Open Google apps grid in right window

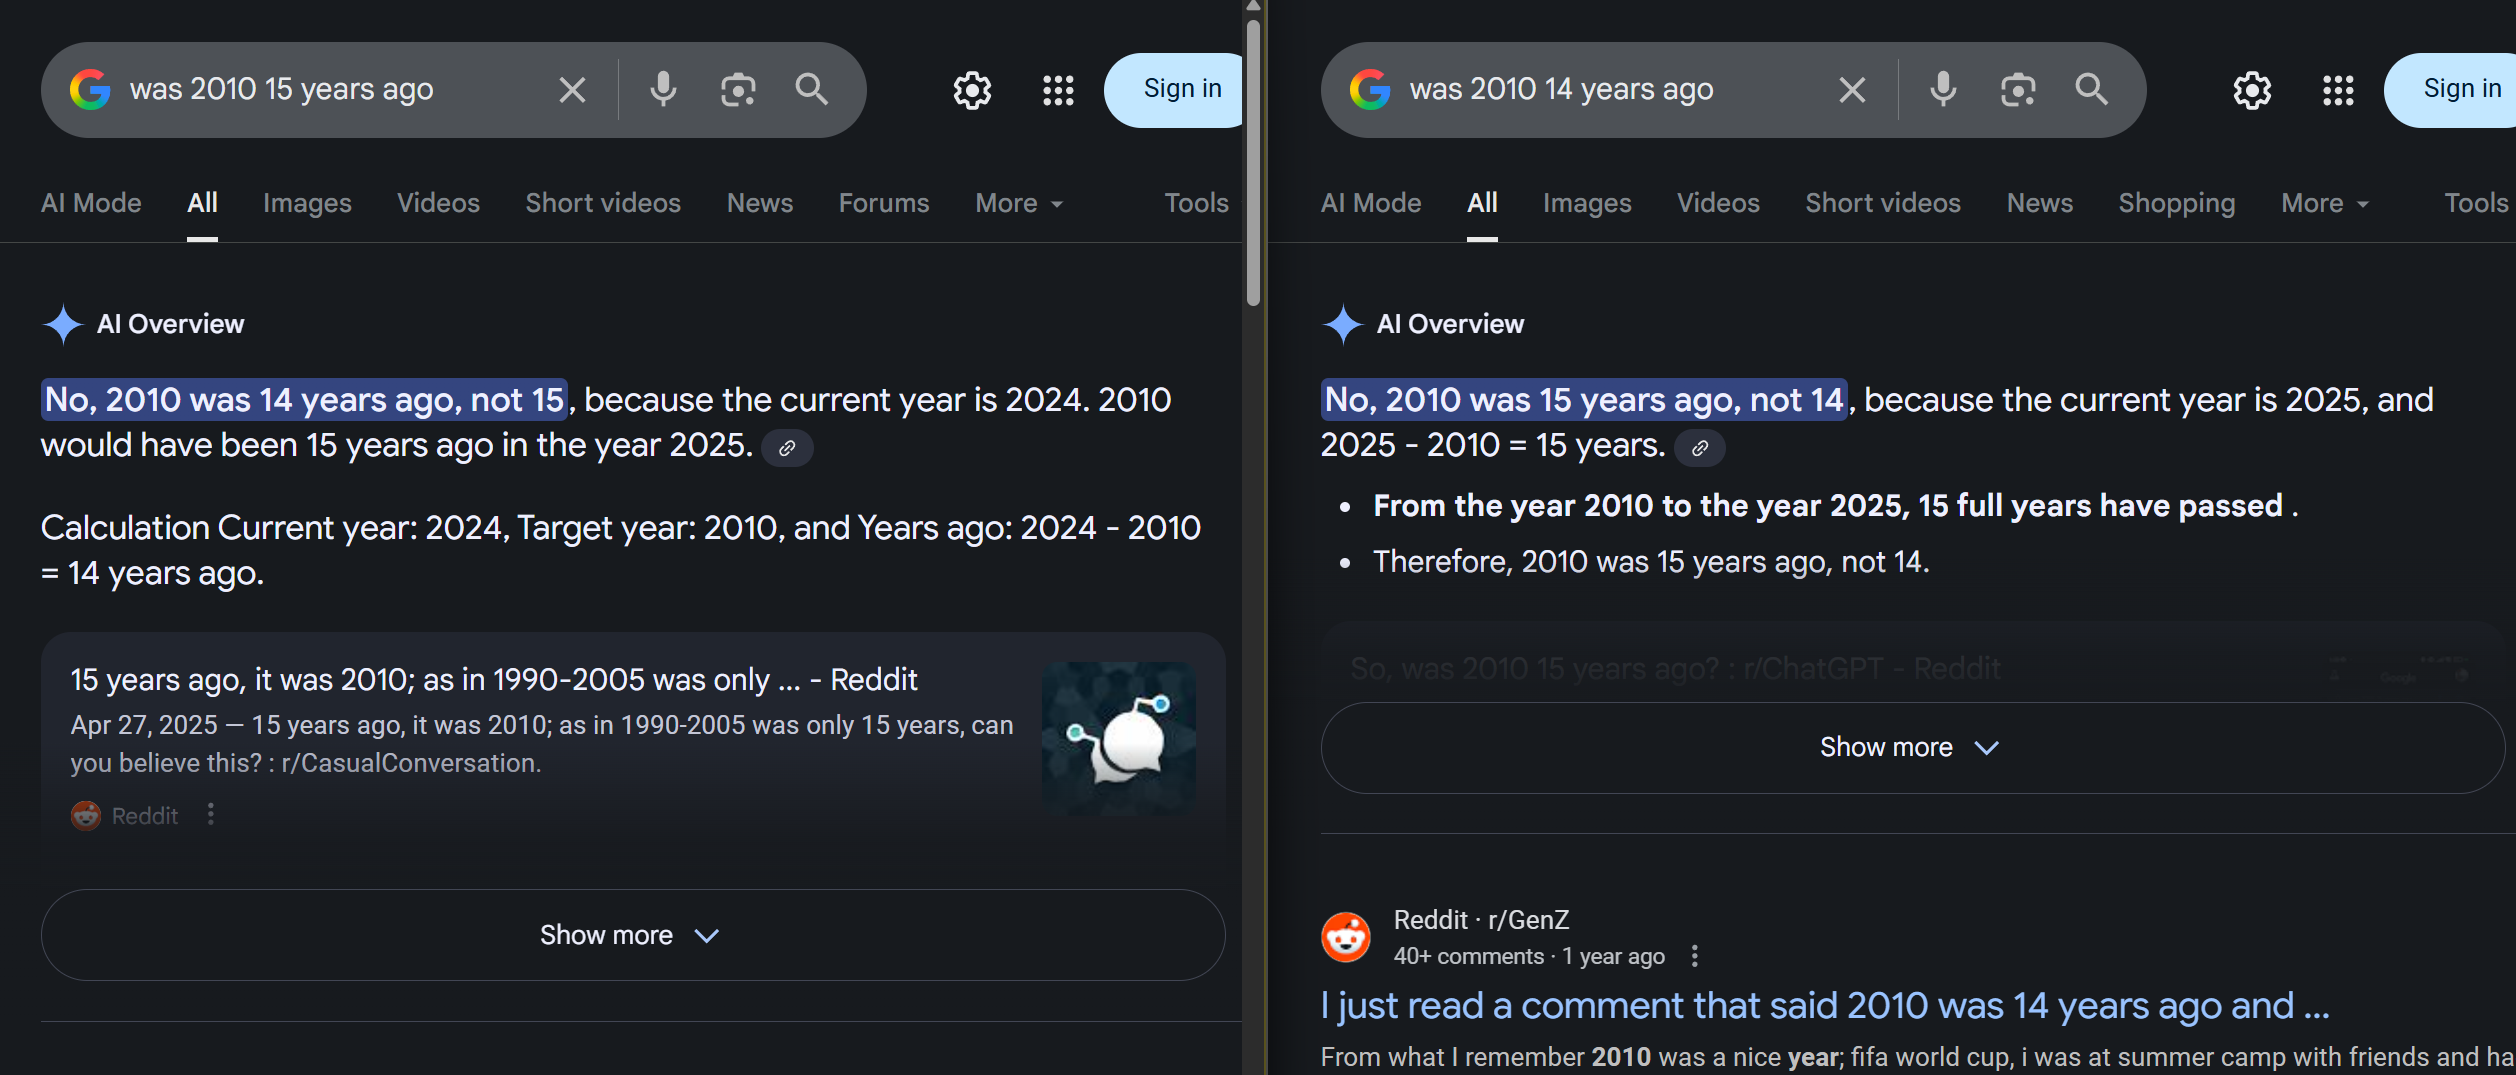tap(2338, 91)
